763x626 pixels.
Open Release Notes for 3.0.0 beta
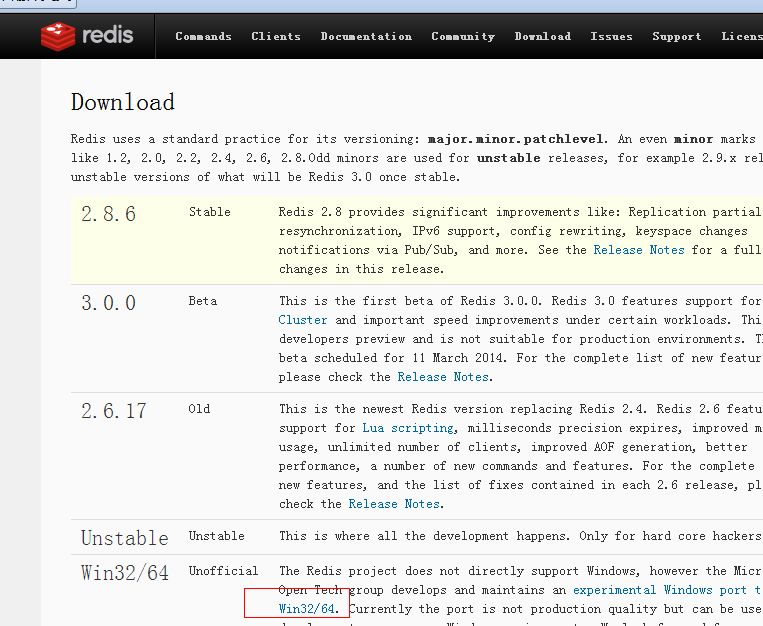point(443,377)
